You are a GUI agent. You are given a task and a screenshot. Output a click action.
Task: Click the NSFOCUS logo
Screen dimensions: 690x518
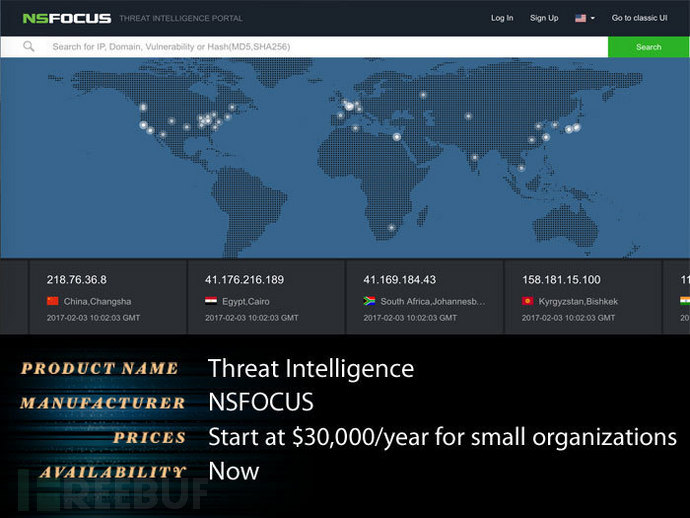point(67,18)
